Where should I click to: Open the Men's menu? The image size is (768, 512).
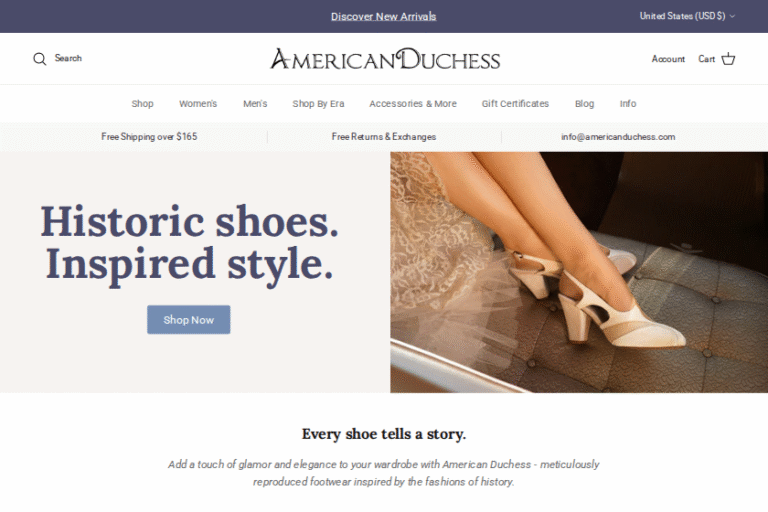(255, 104)
